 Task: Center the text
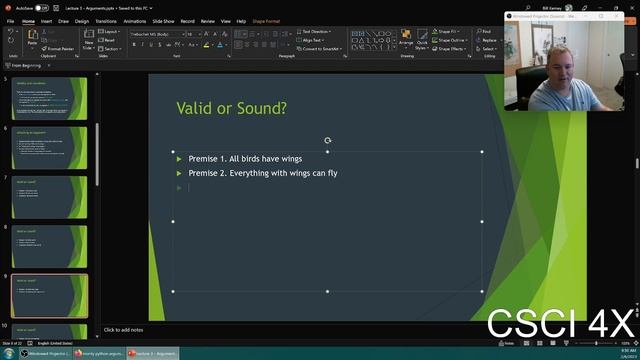(x=247, y=45)
